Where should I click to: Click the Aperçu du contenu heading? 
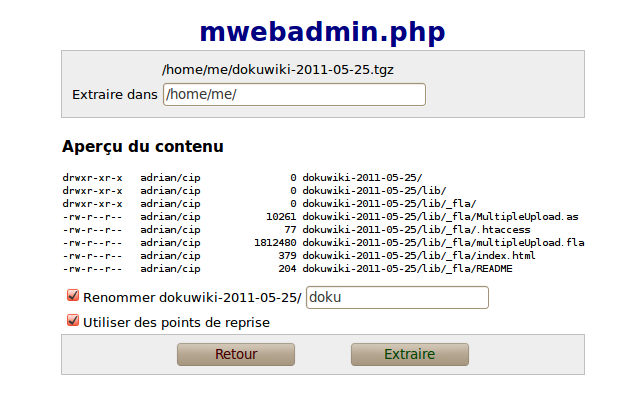[x=143, y=146]
